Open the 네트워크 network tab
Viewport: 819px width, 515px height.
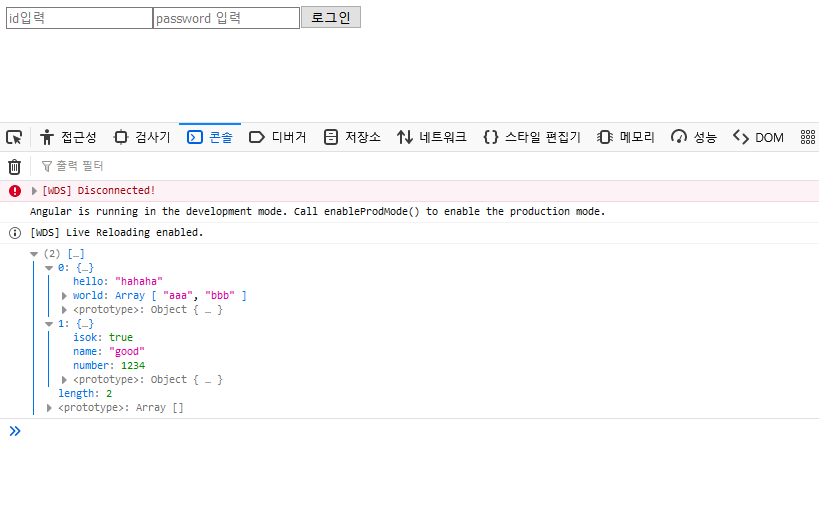(431, 137)
